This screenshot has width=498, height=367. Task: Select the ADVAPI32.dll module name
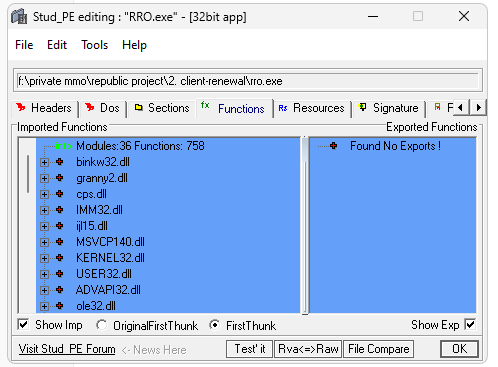(x=108, y=290)
